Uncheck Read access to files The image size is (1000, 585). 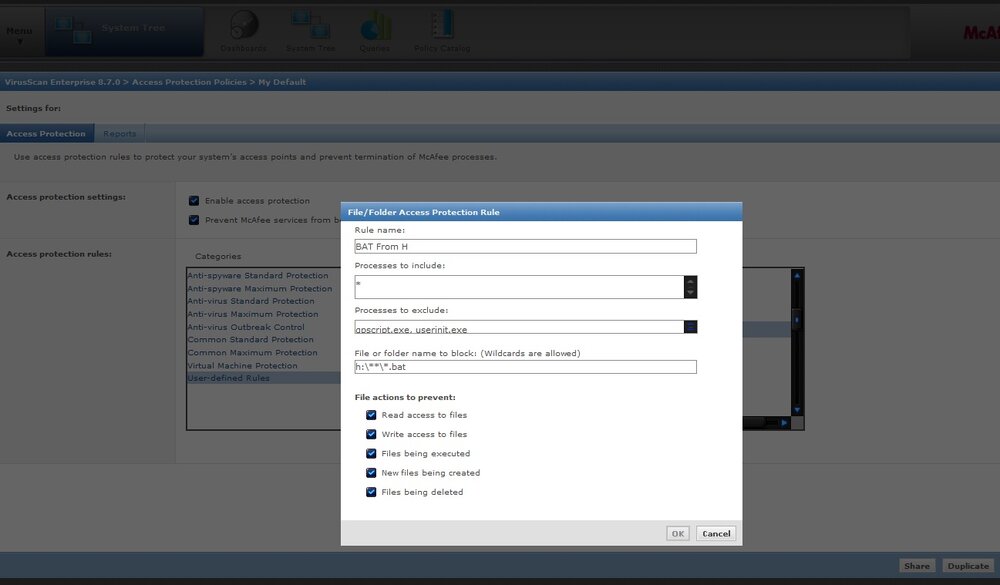[x=371, y=415]
